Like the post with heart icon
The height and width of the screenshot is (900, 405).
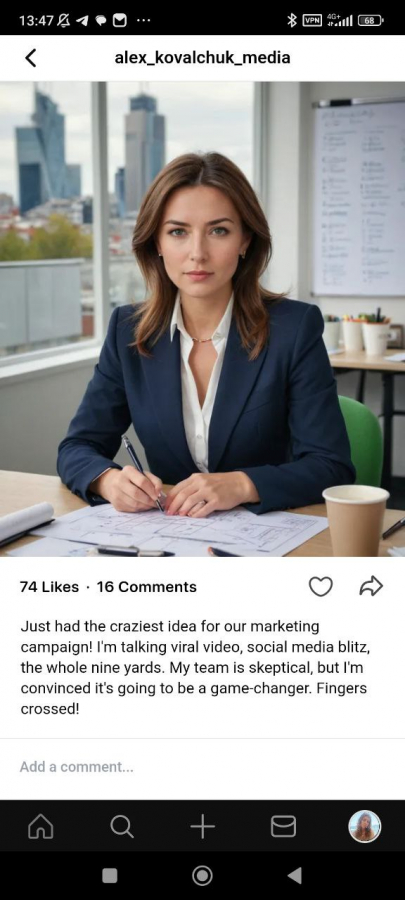pos(321,587)
